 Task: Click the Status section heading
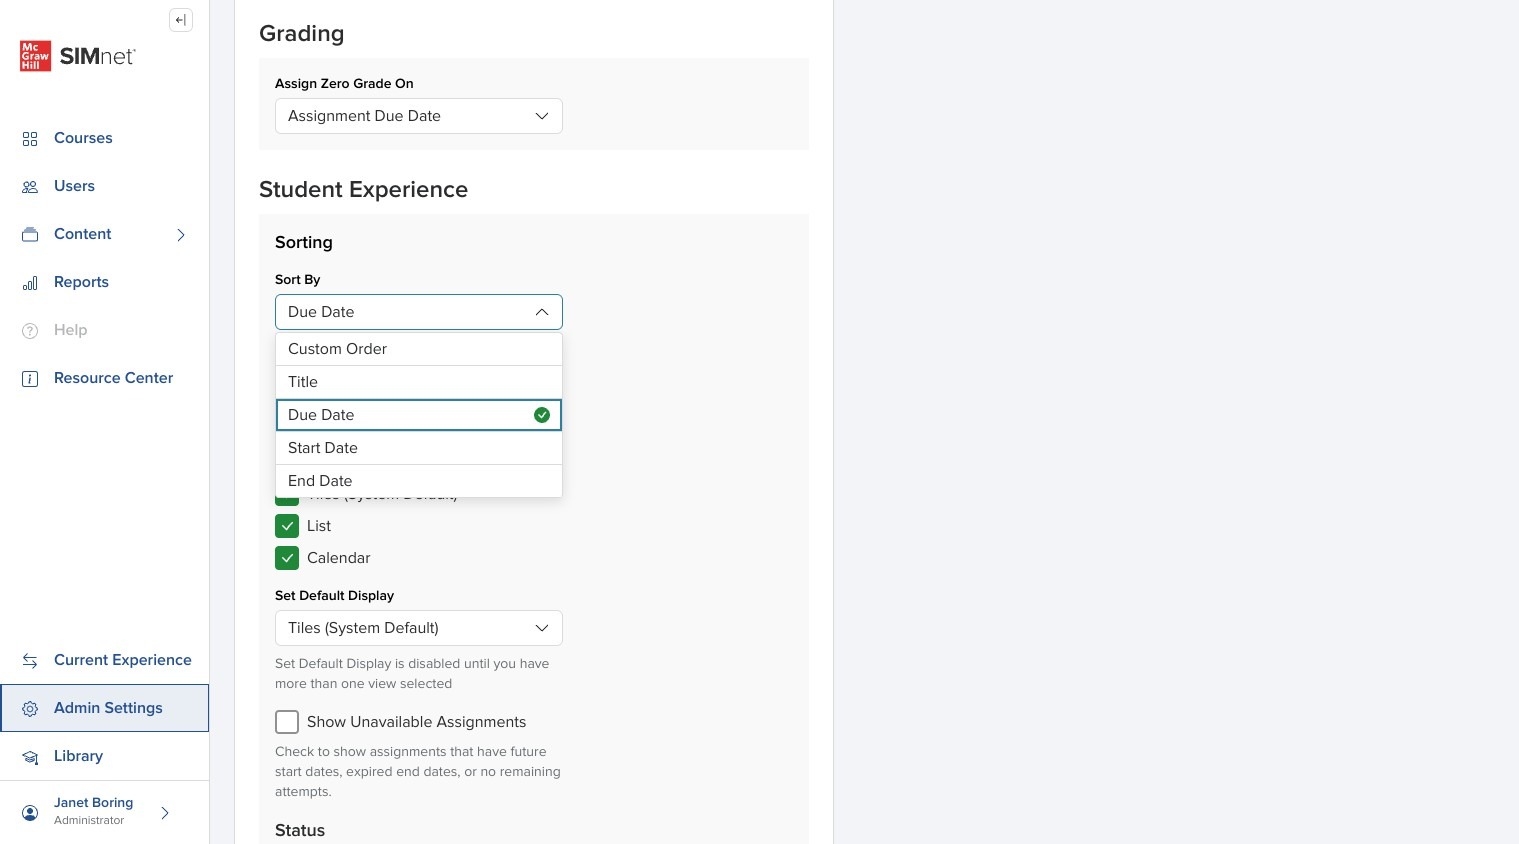[x=300, y=831]
